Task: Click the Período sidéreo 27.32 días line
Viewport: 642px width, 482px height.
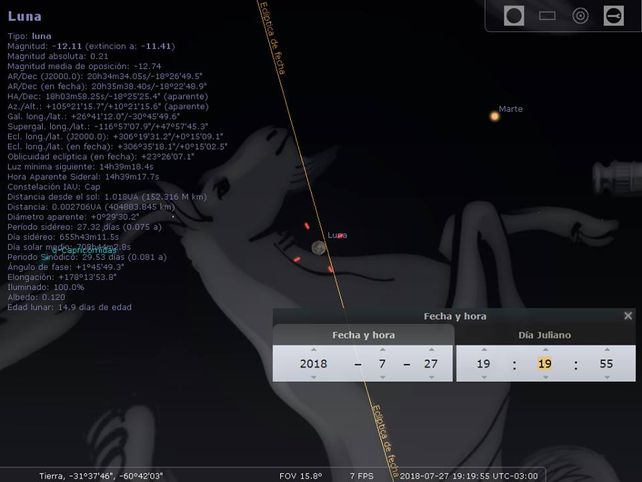Action: (84, 227)
